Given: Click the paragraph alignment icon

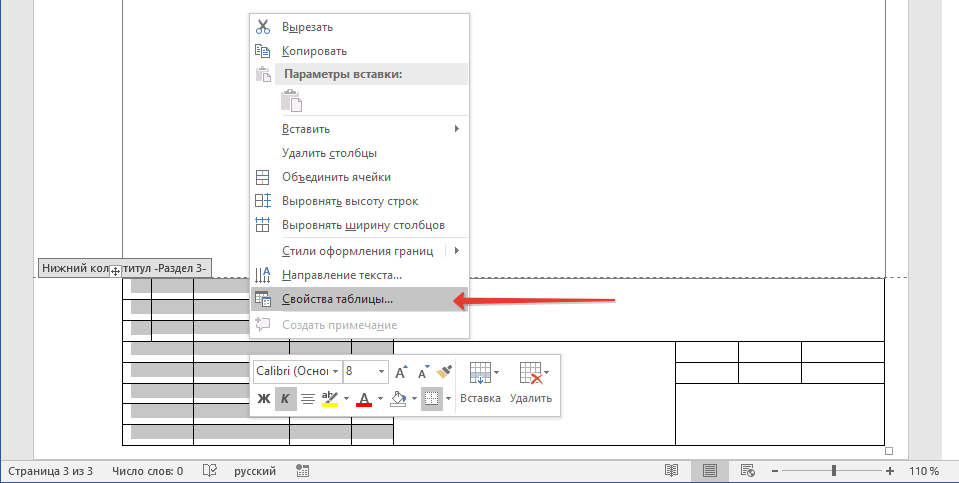Looking at the screenshot, I should [x=308, y=399].
